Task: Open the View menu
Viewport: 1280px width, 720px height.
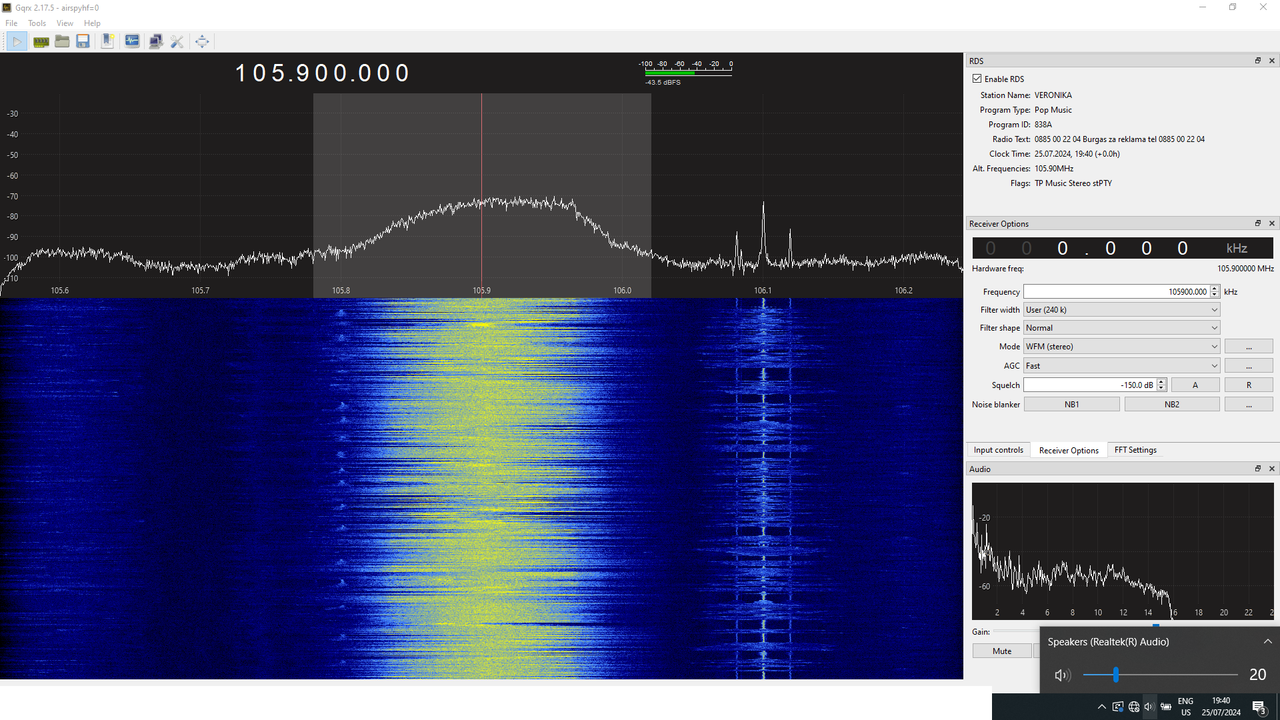Action: coord(65,23)
